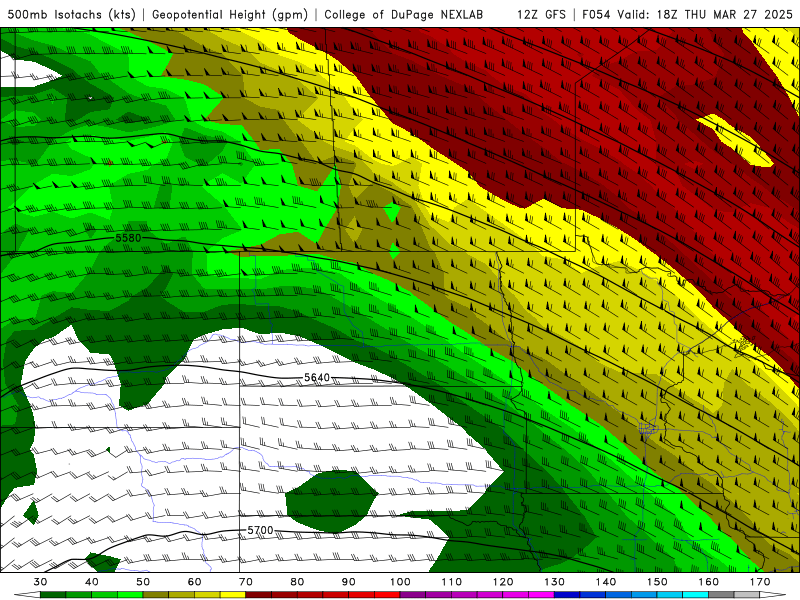The image size is (800, 600).
Task: Click the dark blue 130-135 kt swatch
Action: pyautogui.click(x=567, y=595)
